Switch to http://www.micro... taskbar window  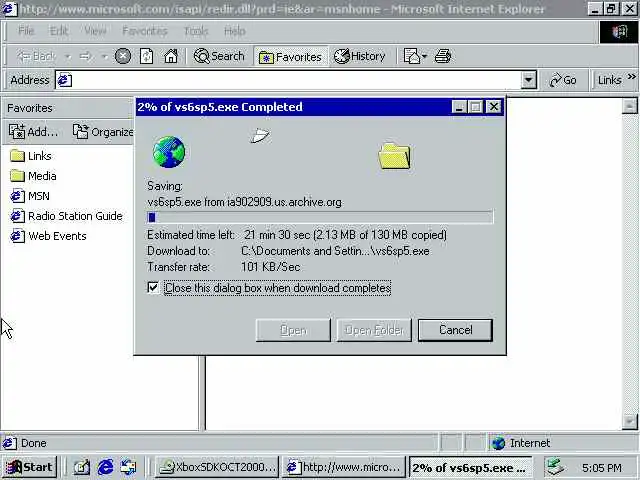(x=343, y=467)
